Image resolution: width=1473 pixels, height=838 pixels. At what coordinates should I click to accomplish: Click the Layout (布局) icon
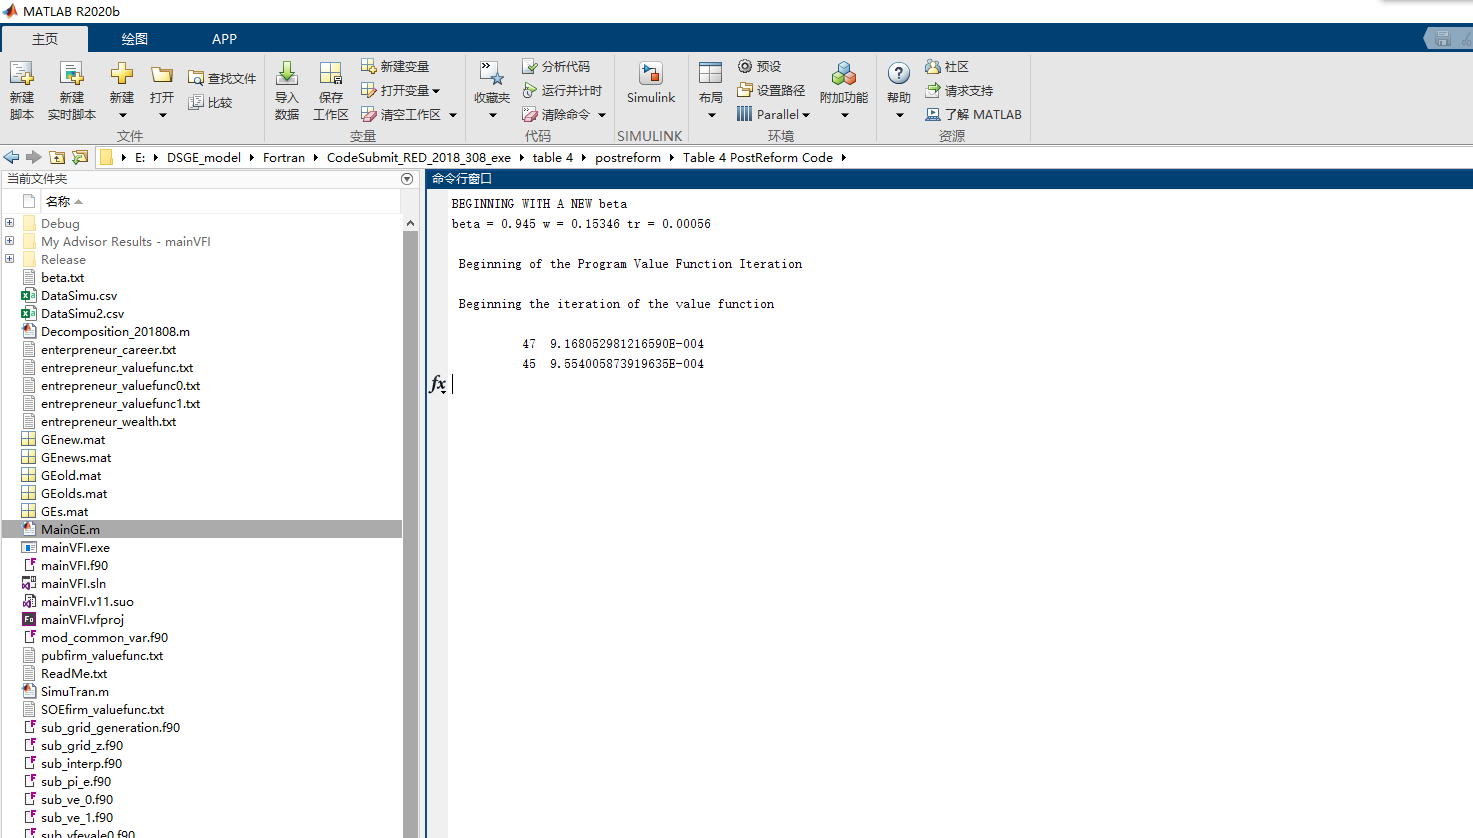711,74
